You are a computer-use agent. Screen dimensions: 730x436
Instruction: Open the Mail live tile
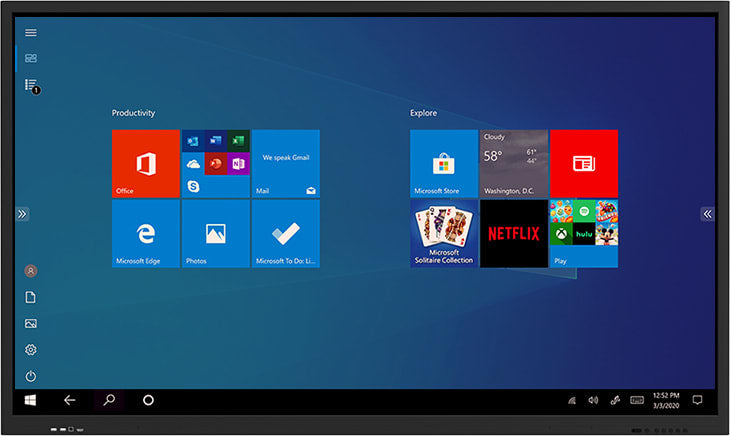[x=286, y=163]
